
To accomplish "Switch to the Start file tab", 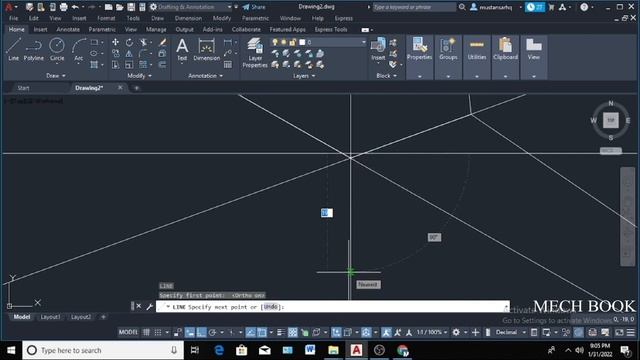I will [x=23, y=88].
